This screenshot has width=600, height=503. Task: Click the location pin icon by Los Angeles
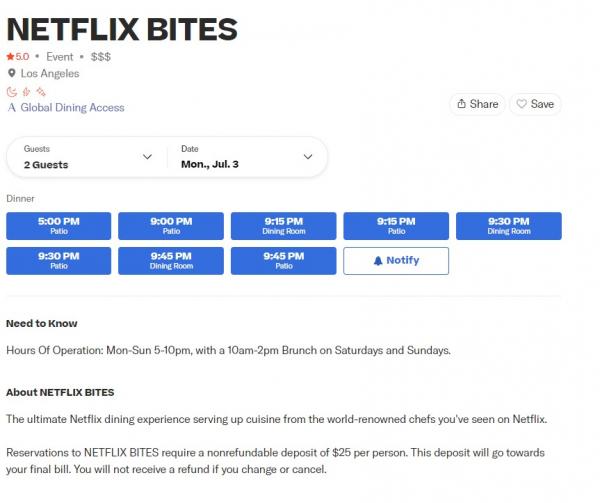(x=12, y=73)
